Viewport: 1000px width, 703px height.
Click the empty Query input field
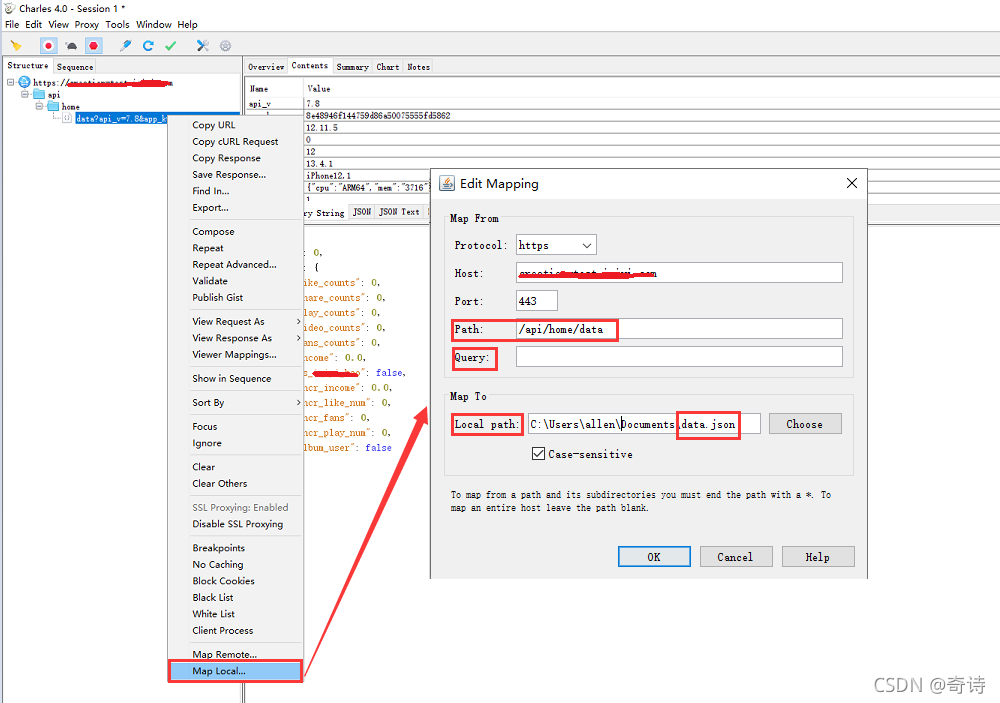pyautogui.click(x=679, y=357)
